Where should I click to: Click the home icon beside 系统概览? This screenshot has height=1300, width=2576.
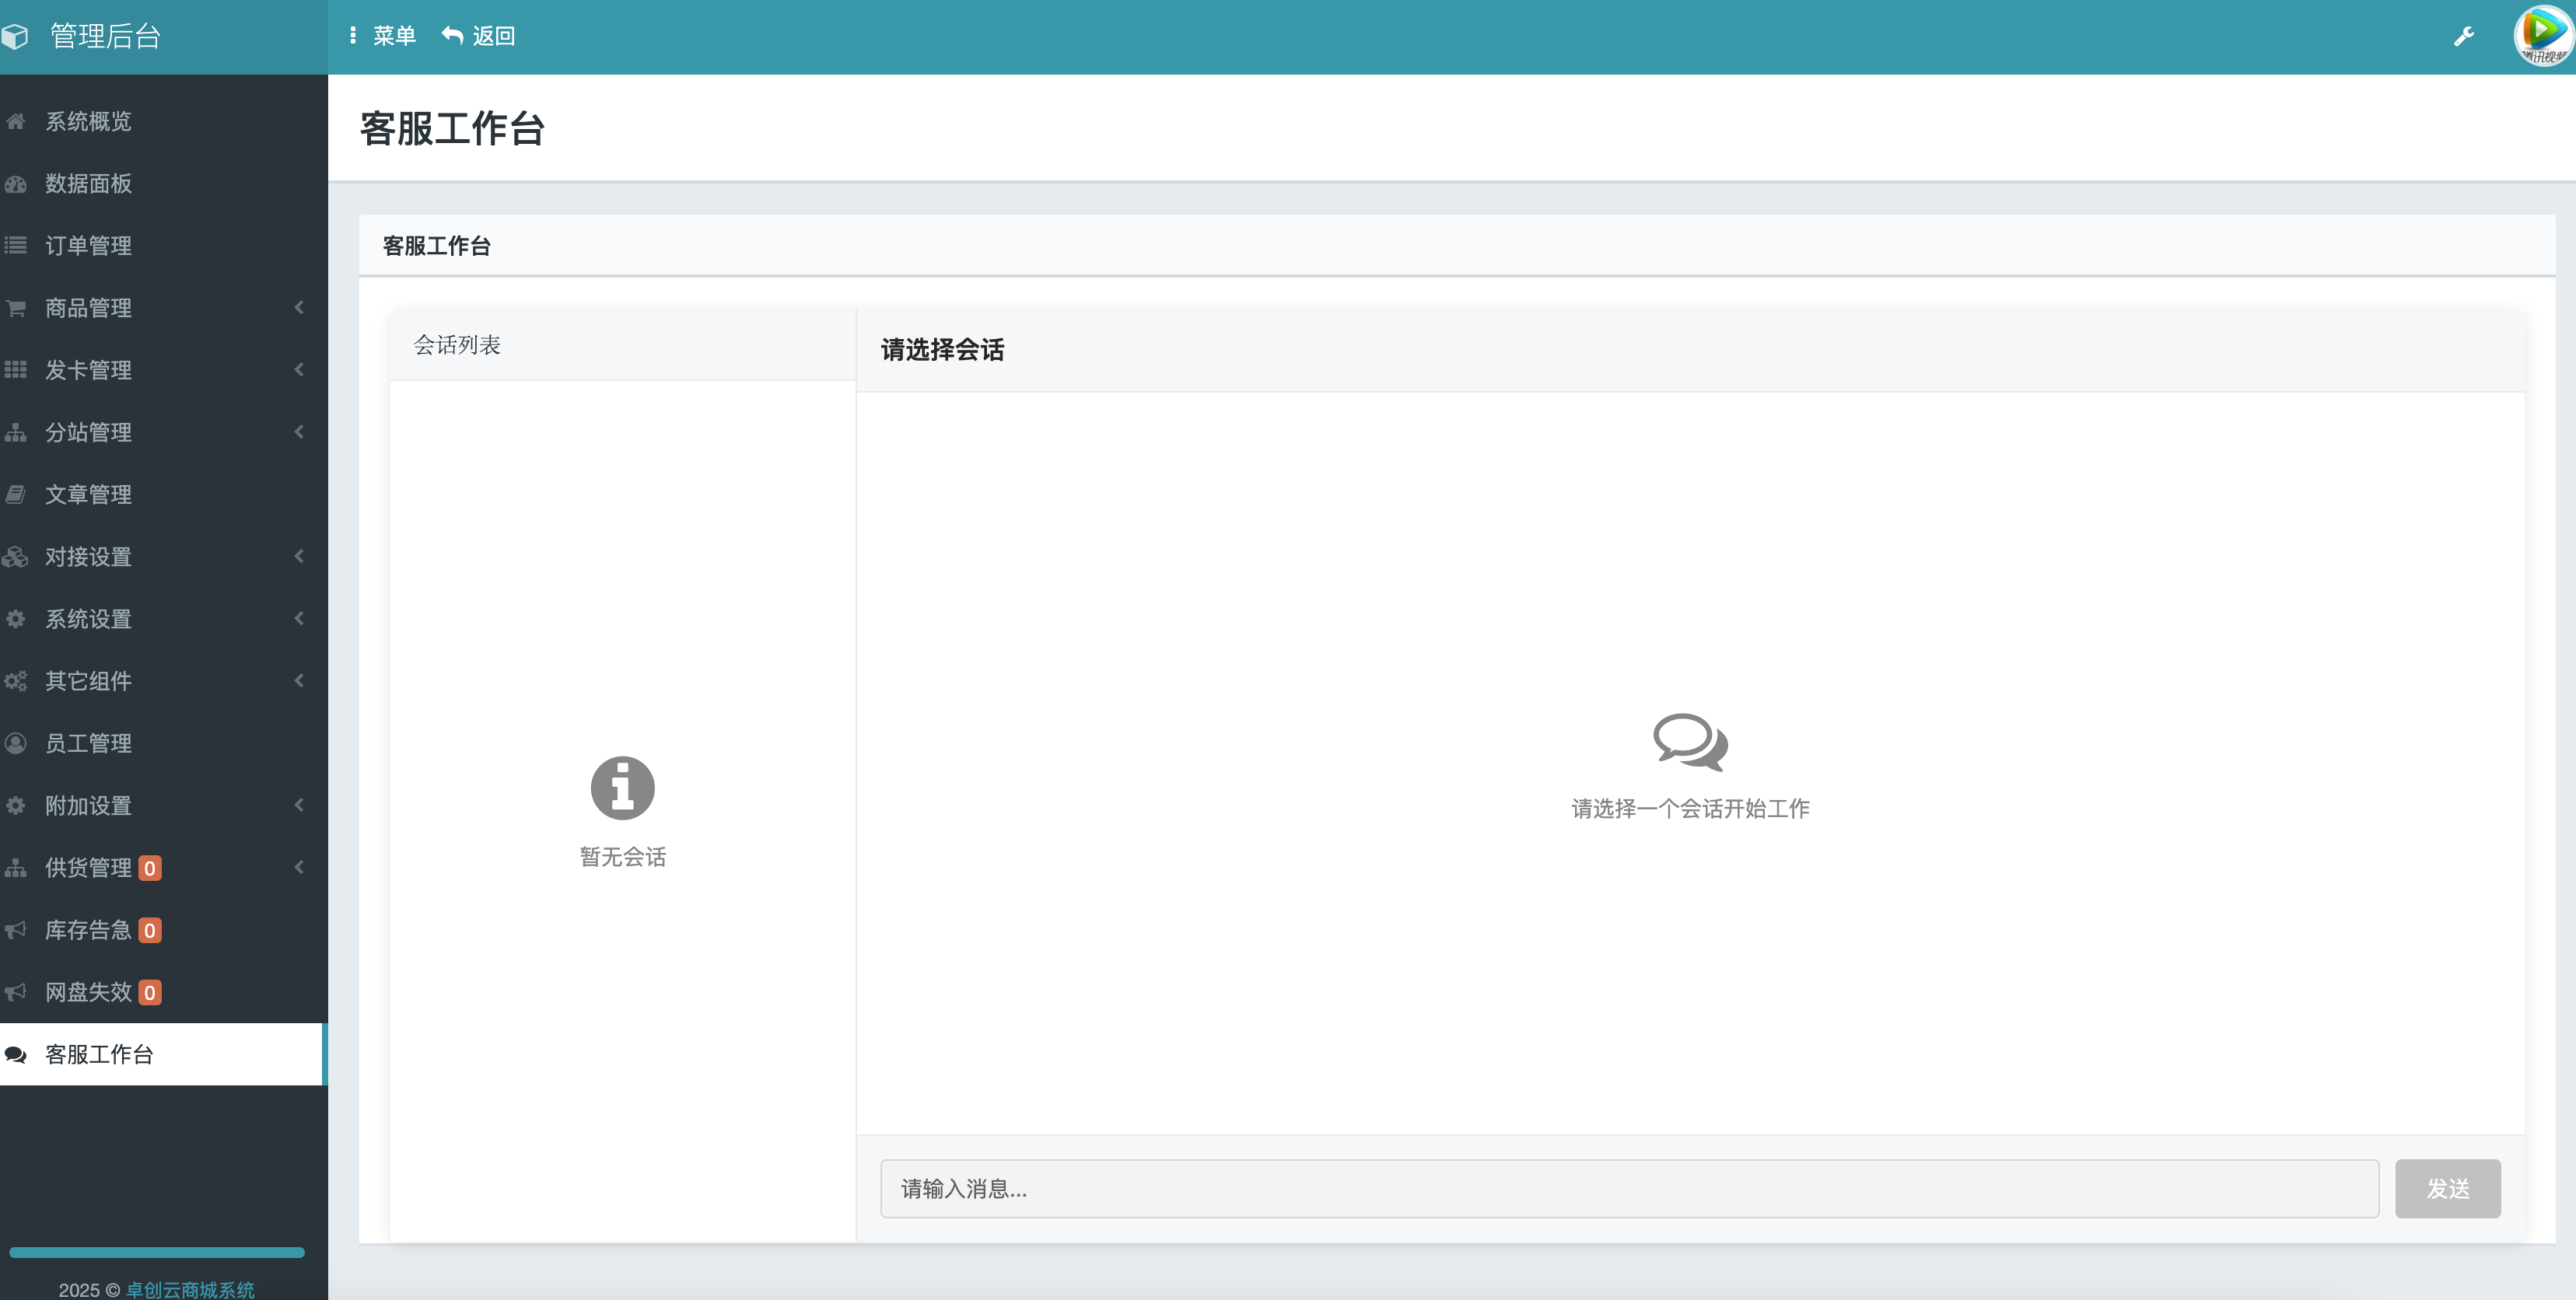pos(16,122)
